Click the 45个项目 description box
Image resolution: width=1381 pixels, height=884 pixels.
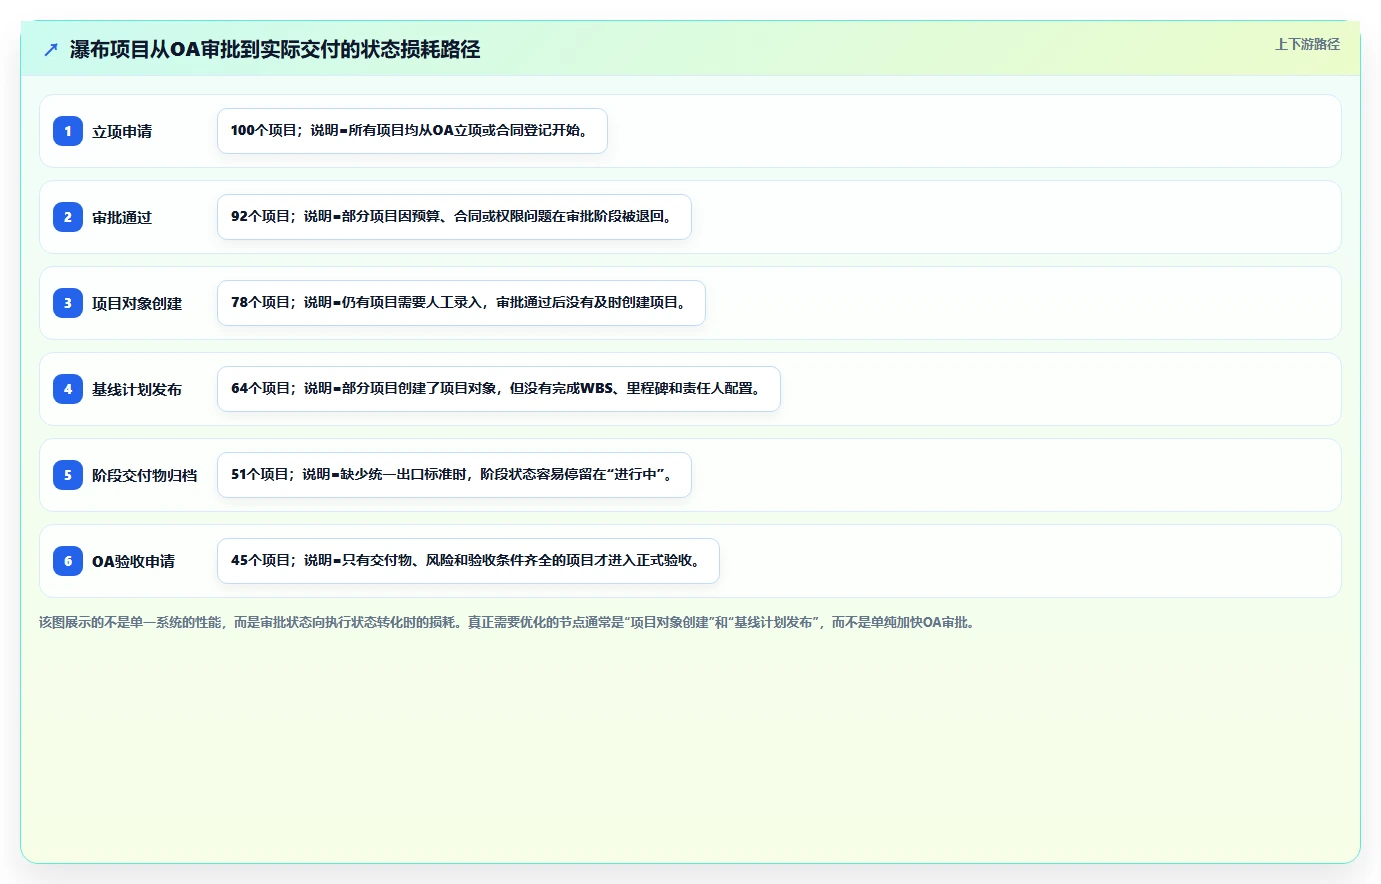468,561
